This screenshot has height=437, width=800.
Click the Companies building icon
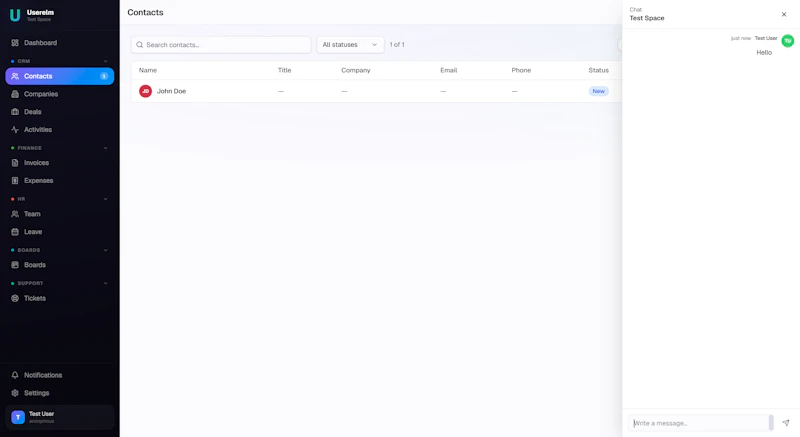(x=15, y=94)
